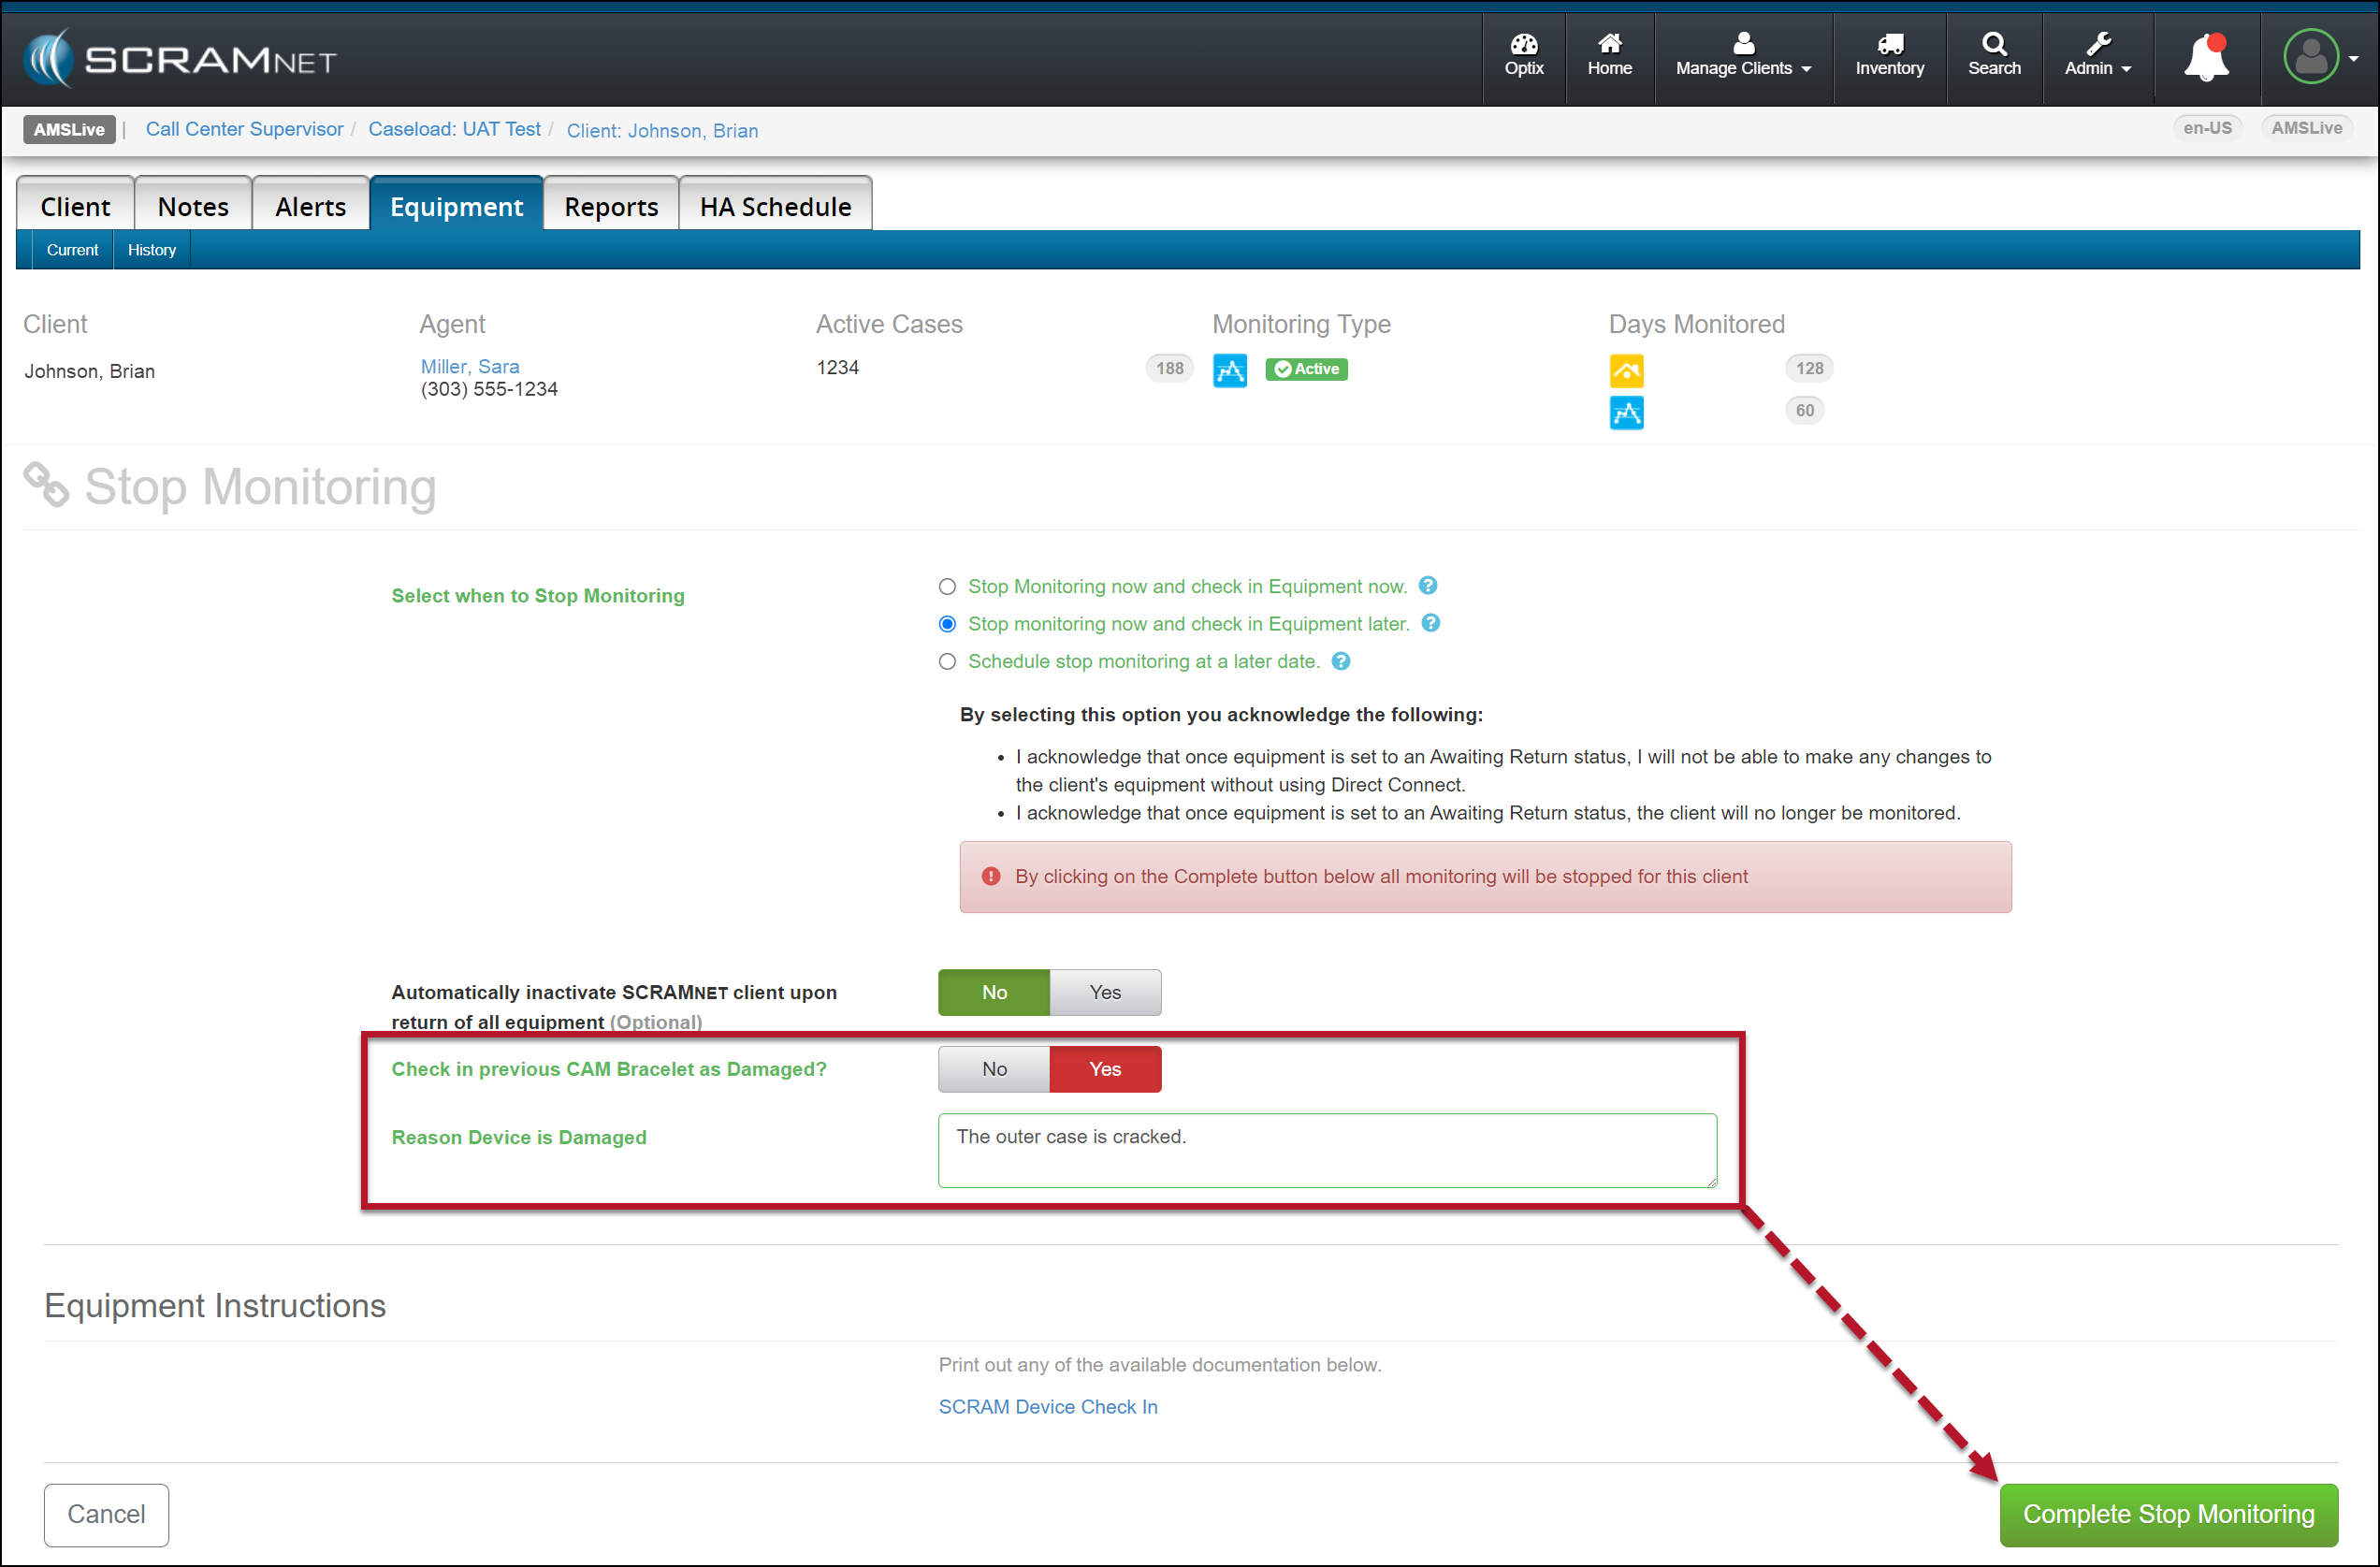Image resolution: width=2380 pixels, height=1567 pixels.
Task: Expand the Manage Clients dropdown
Action: coord(1743,57)
